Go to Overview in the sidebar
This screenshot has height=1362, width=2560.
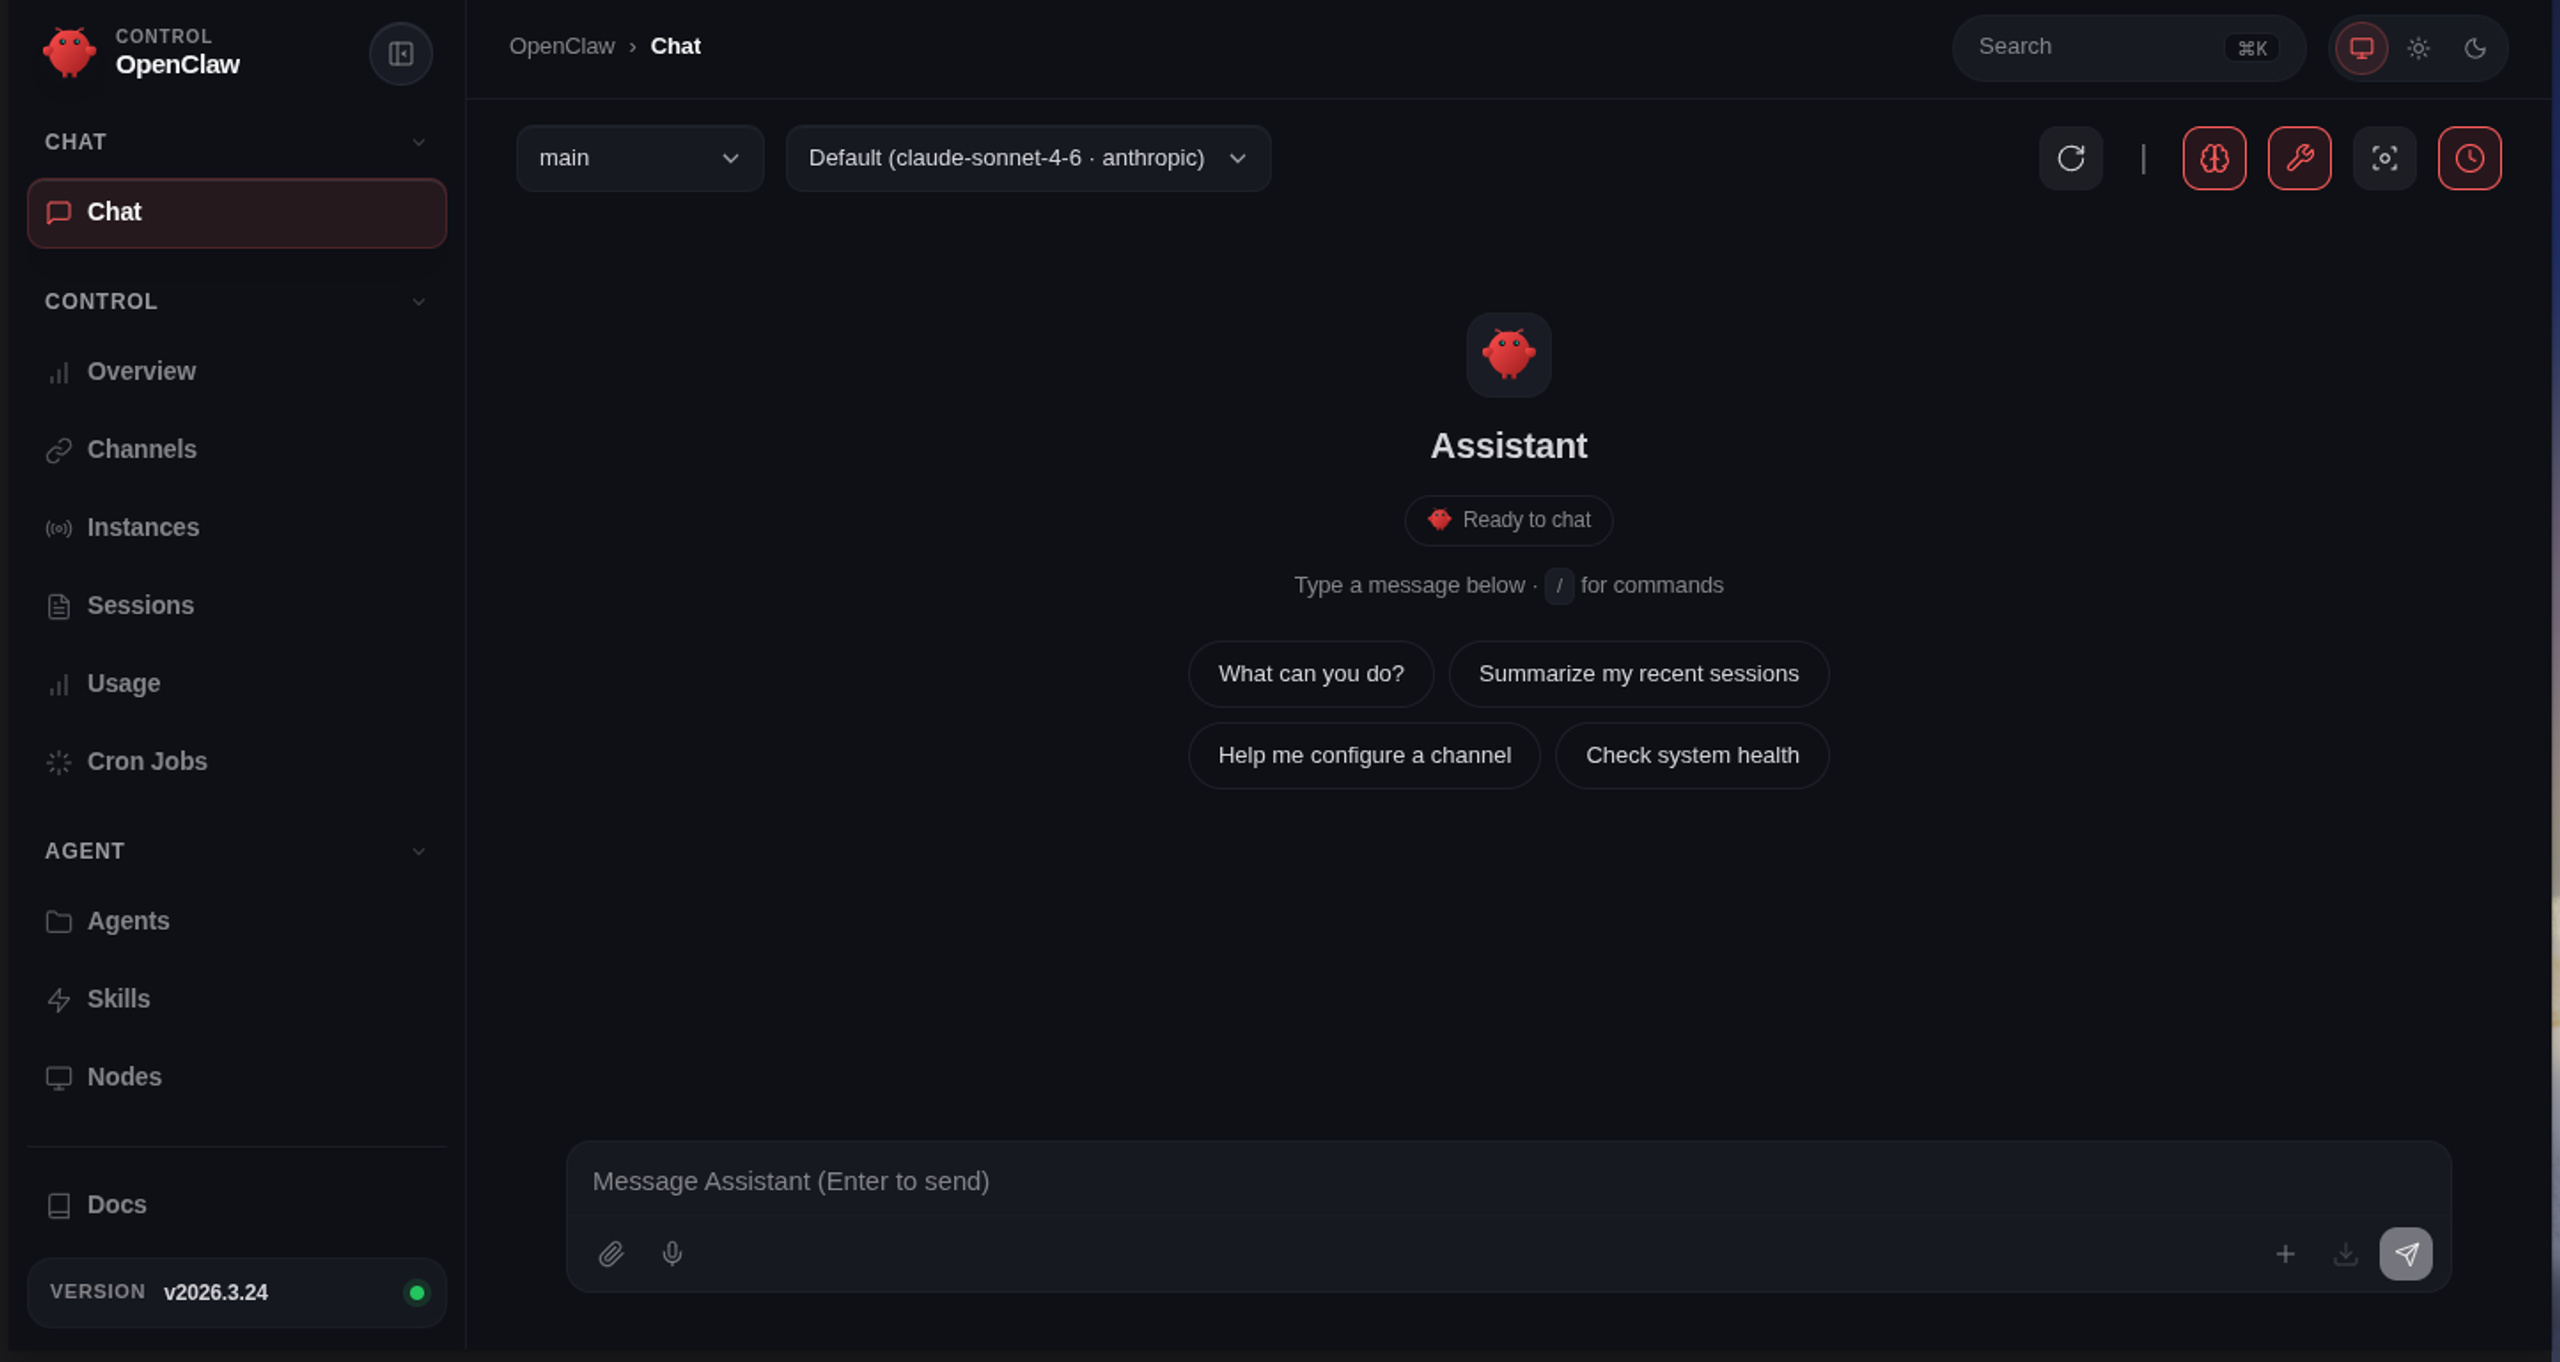click(237, 372)
